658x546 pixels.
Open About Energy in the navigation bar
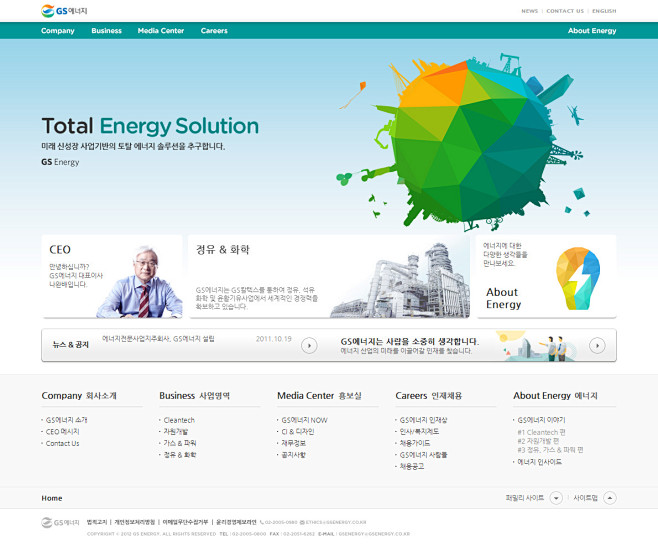[592, 31]
